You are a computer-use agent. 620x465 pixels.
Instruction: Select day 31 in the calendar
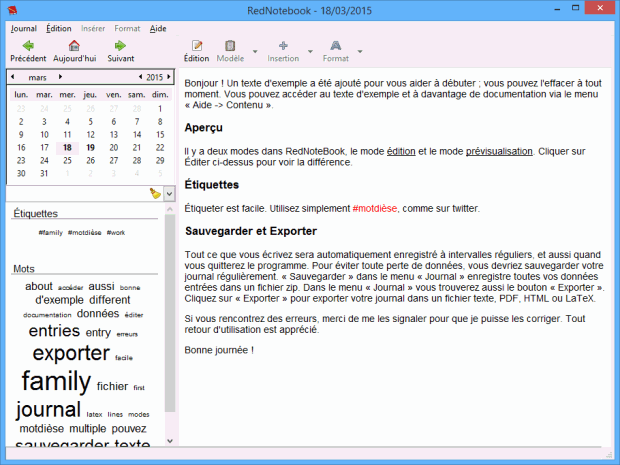click(44, 173)
